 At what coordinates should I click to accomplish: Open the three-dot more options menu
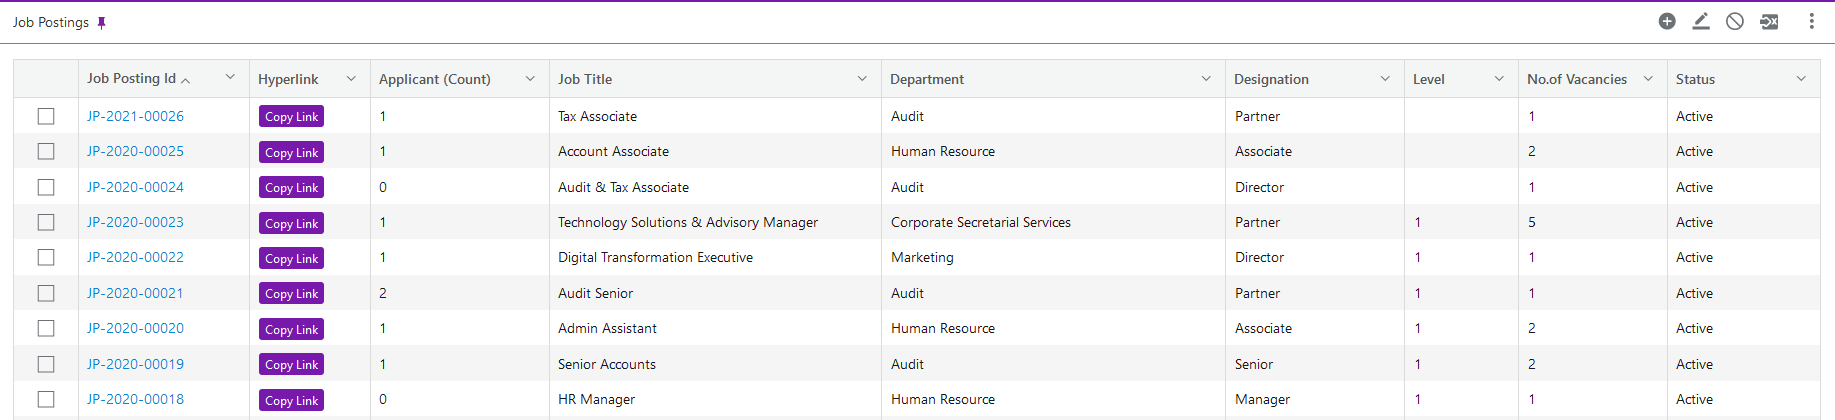click(1811, 21)
